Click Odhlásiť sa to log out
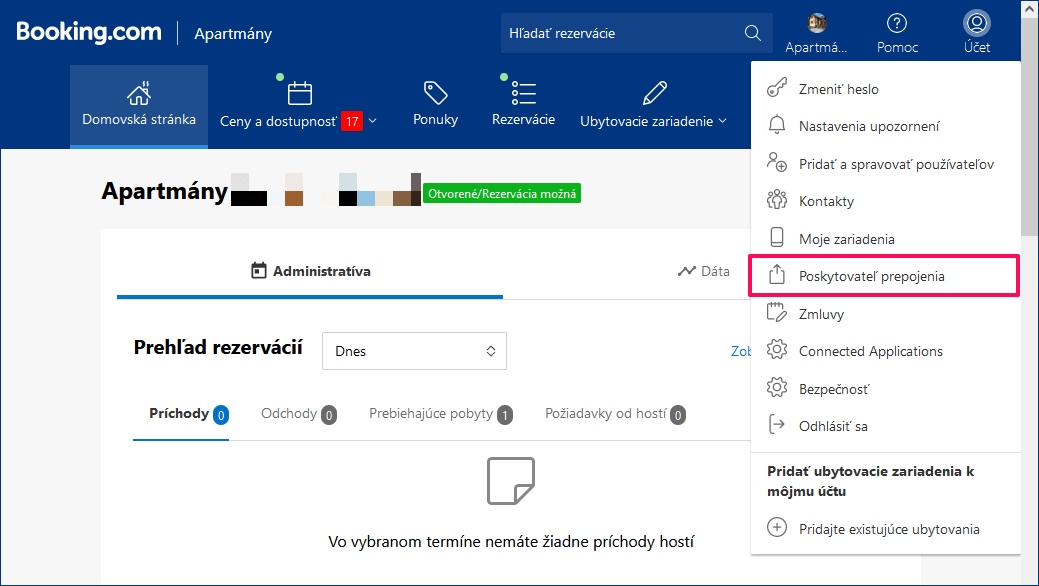The image size is (1039, 586). point(832,426)
